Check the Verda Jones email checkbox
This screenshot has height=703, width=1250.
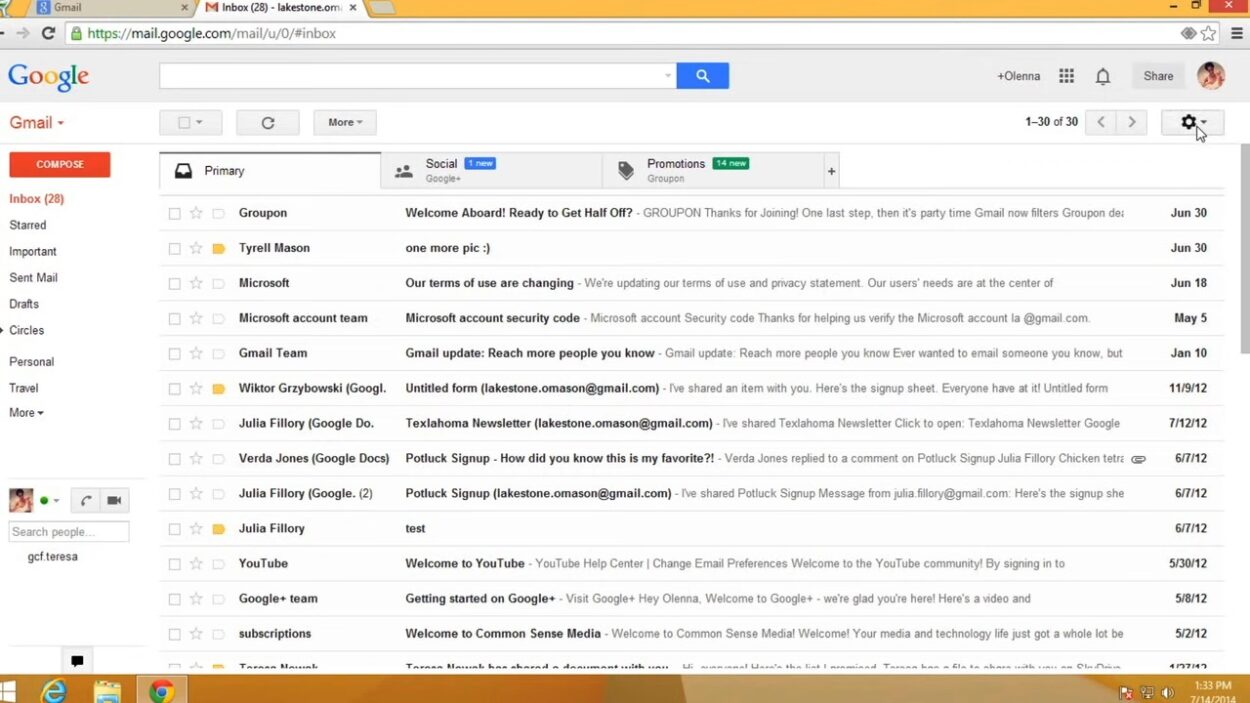174,458
